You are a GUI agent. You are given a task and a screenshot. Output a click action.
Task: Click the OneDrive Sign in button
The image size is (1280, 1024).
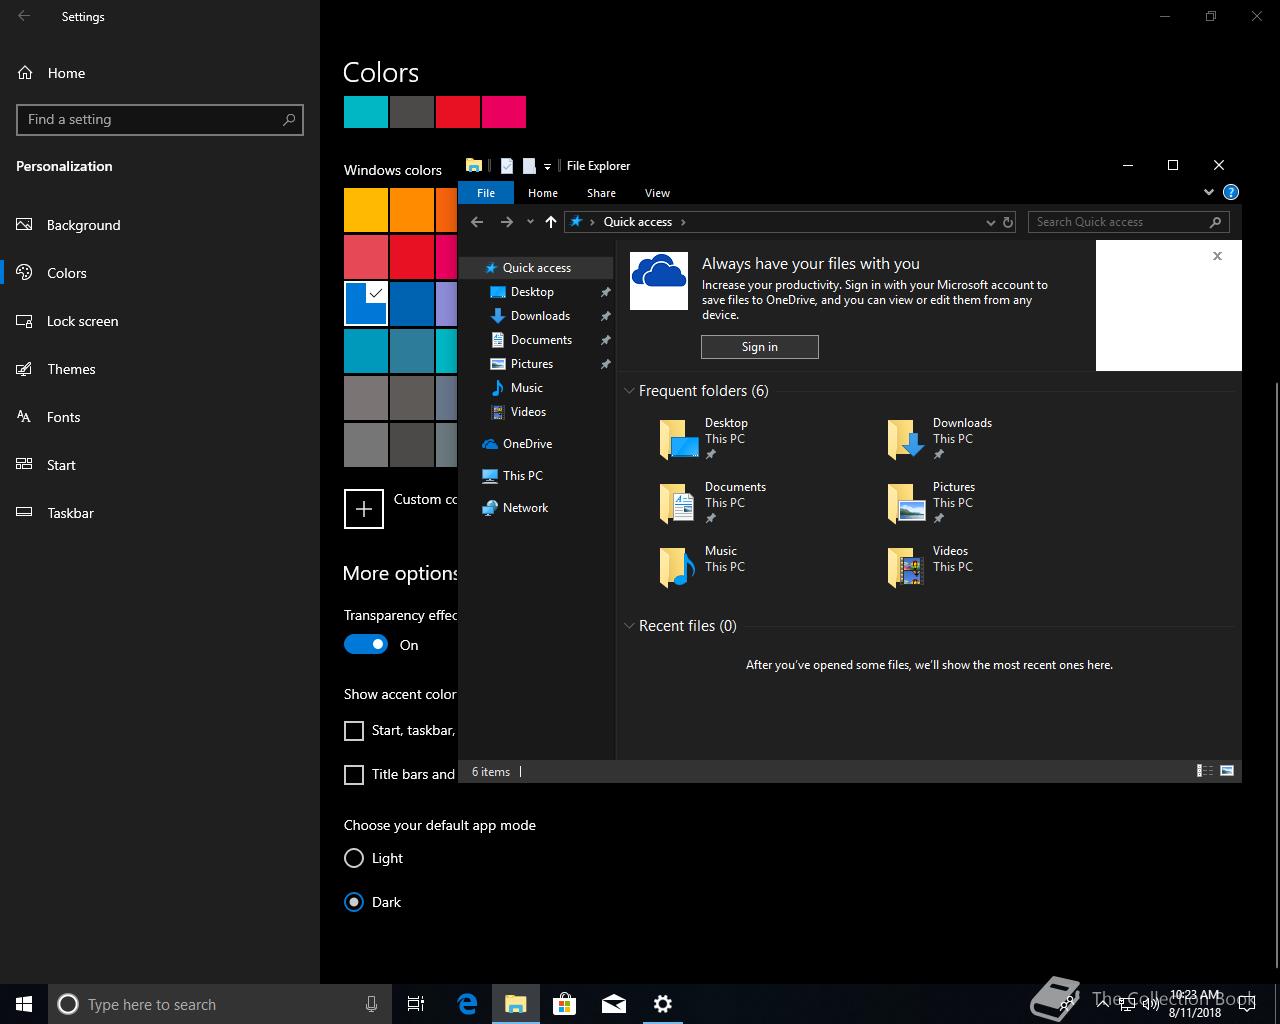(x=760, y=347)
